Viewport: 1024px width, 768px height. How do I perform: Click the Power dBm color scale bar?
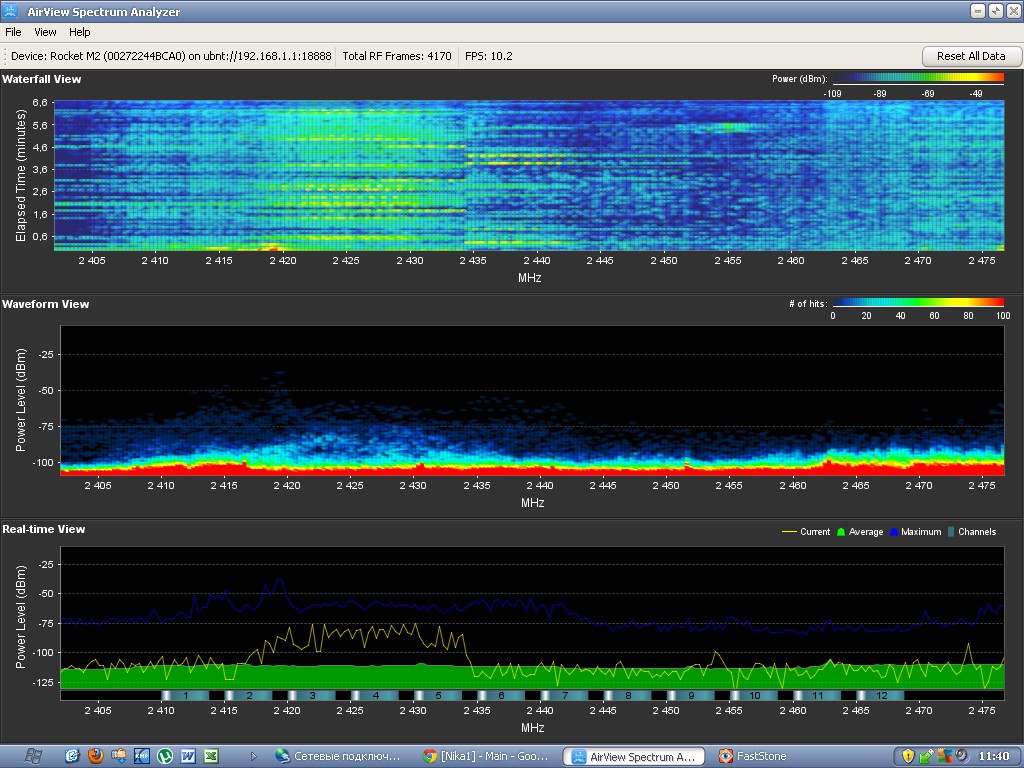[917, 77]
